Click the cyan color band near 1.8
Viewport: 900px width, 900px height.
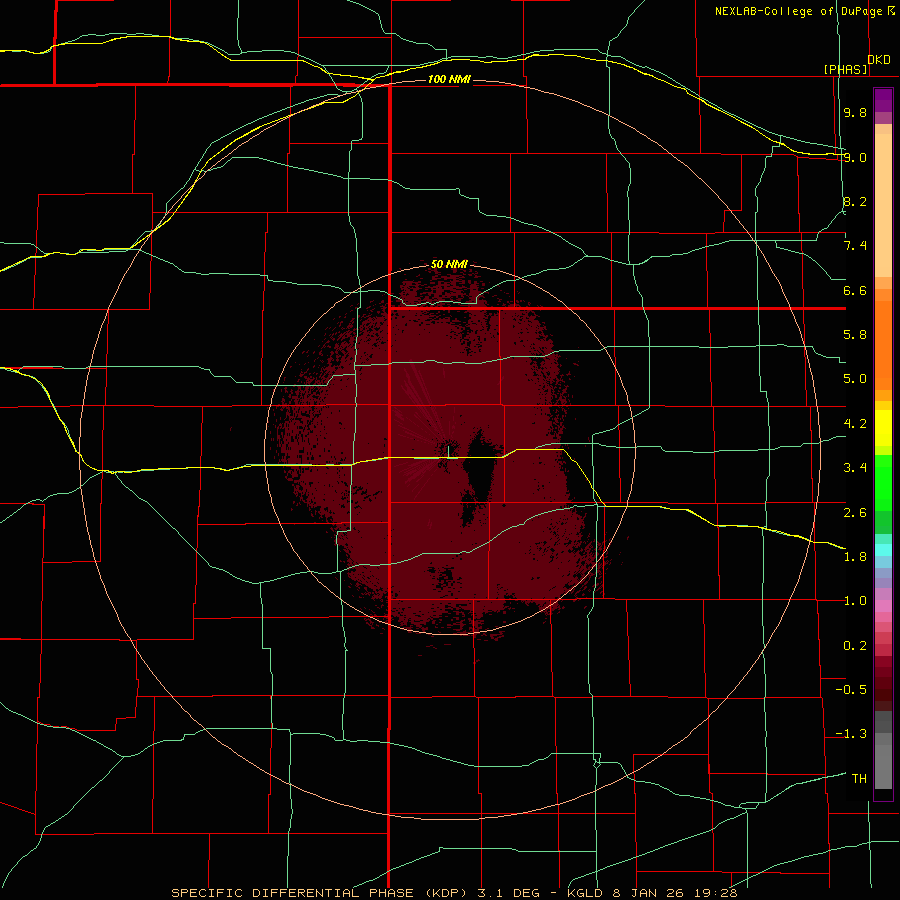(883, 549)
